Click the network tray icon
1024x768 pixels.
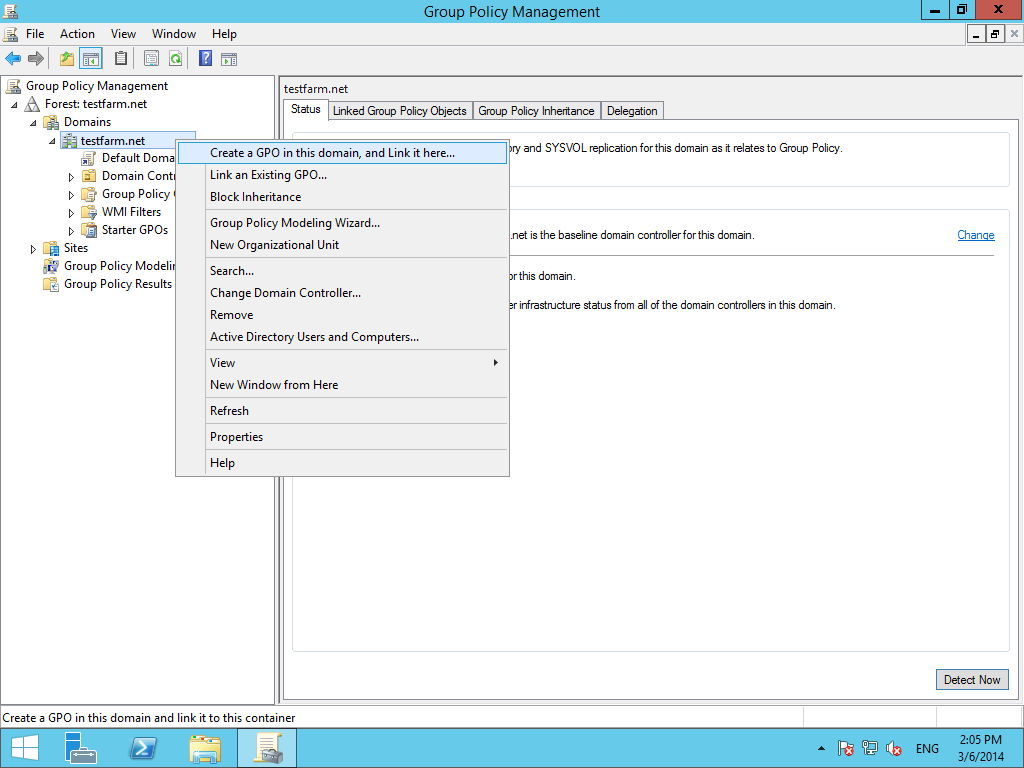[x=869, y=748]
